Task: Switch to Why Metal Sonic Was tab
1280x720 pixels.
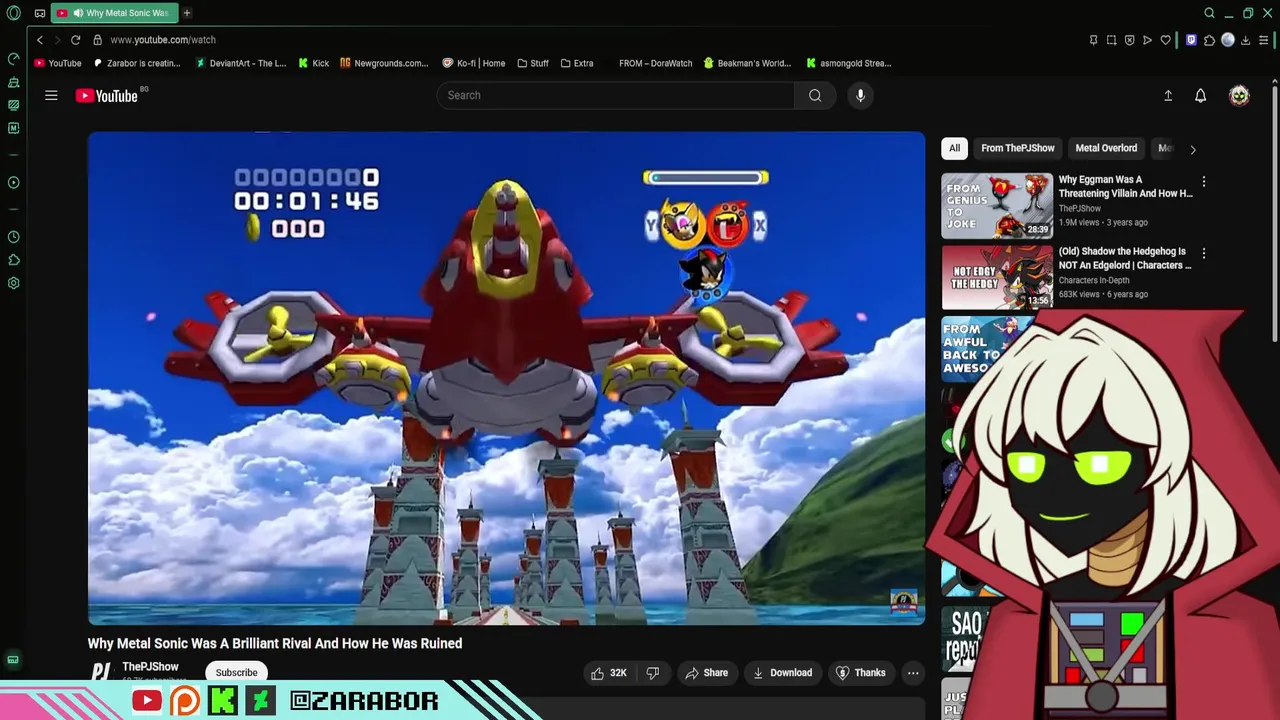Action: click(113, 13)
